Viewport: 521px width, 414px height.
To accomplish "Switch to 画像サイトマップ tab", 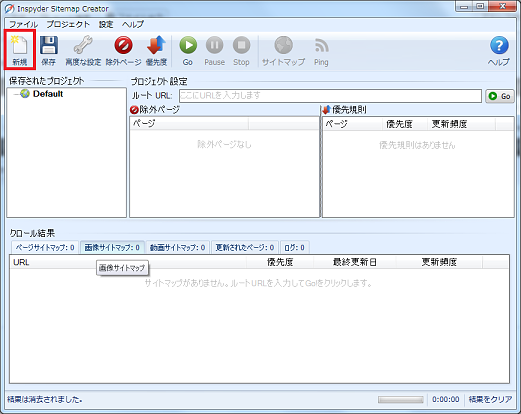I will click(x=112, y=248).
